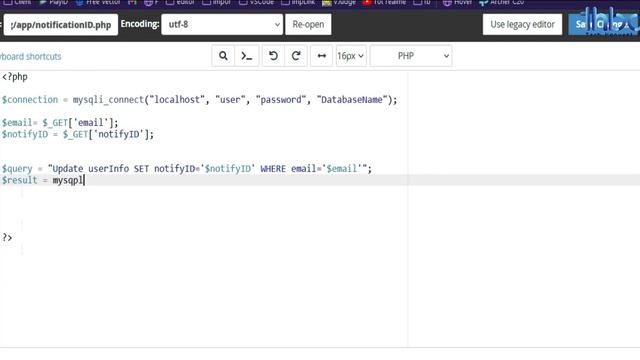This screenshot has width=640, height=360.
Task: Place cursor on the <?php opening line
Action: [x=15, y=77]
